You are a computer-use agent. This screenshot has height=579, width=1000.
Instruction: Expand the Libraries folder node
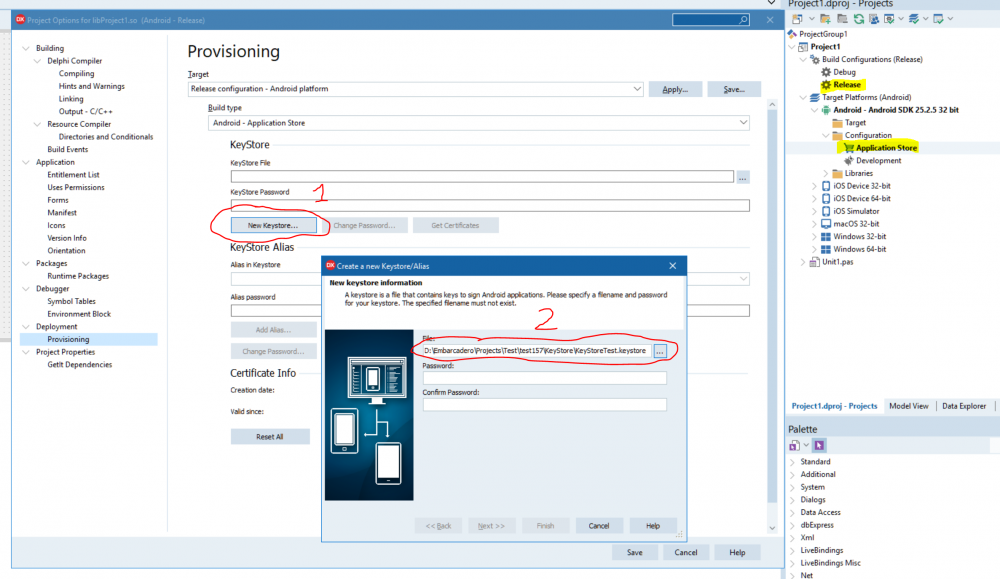point(826,173)
